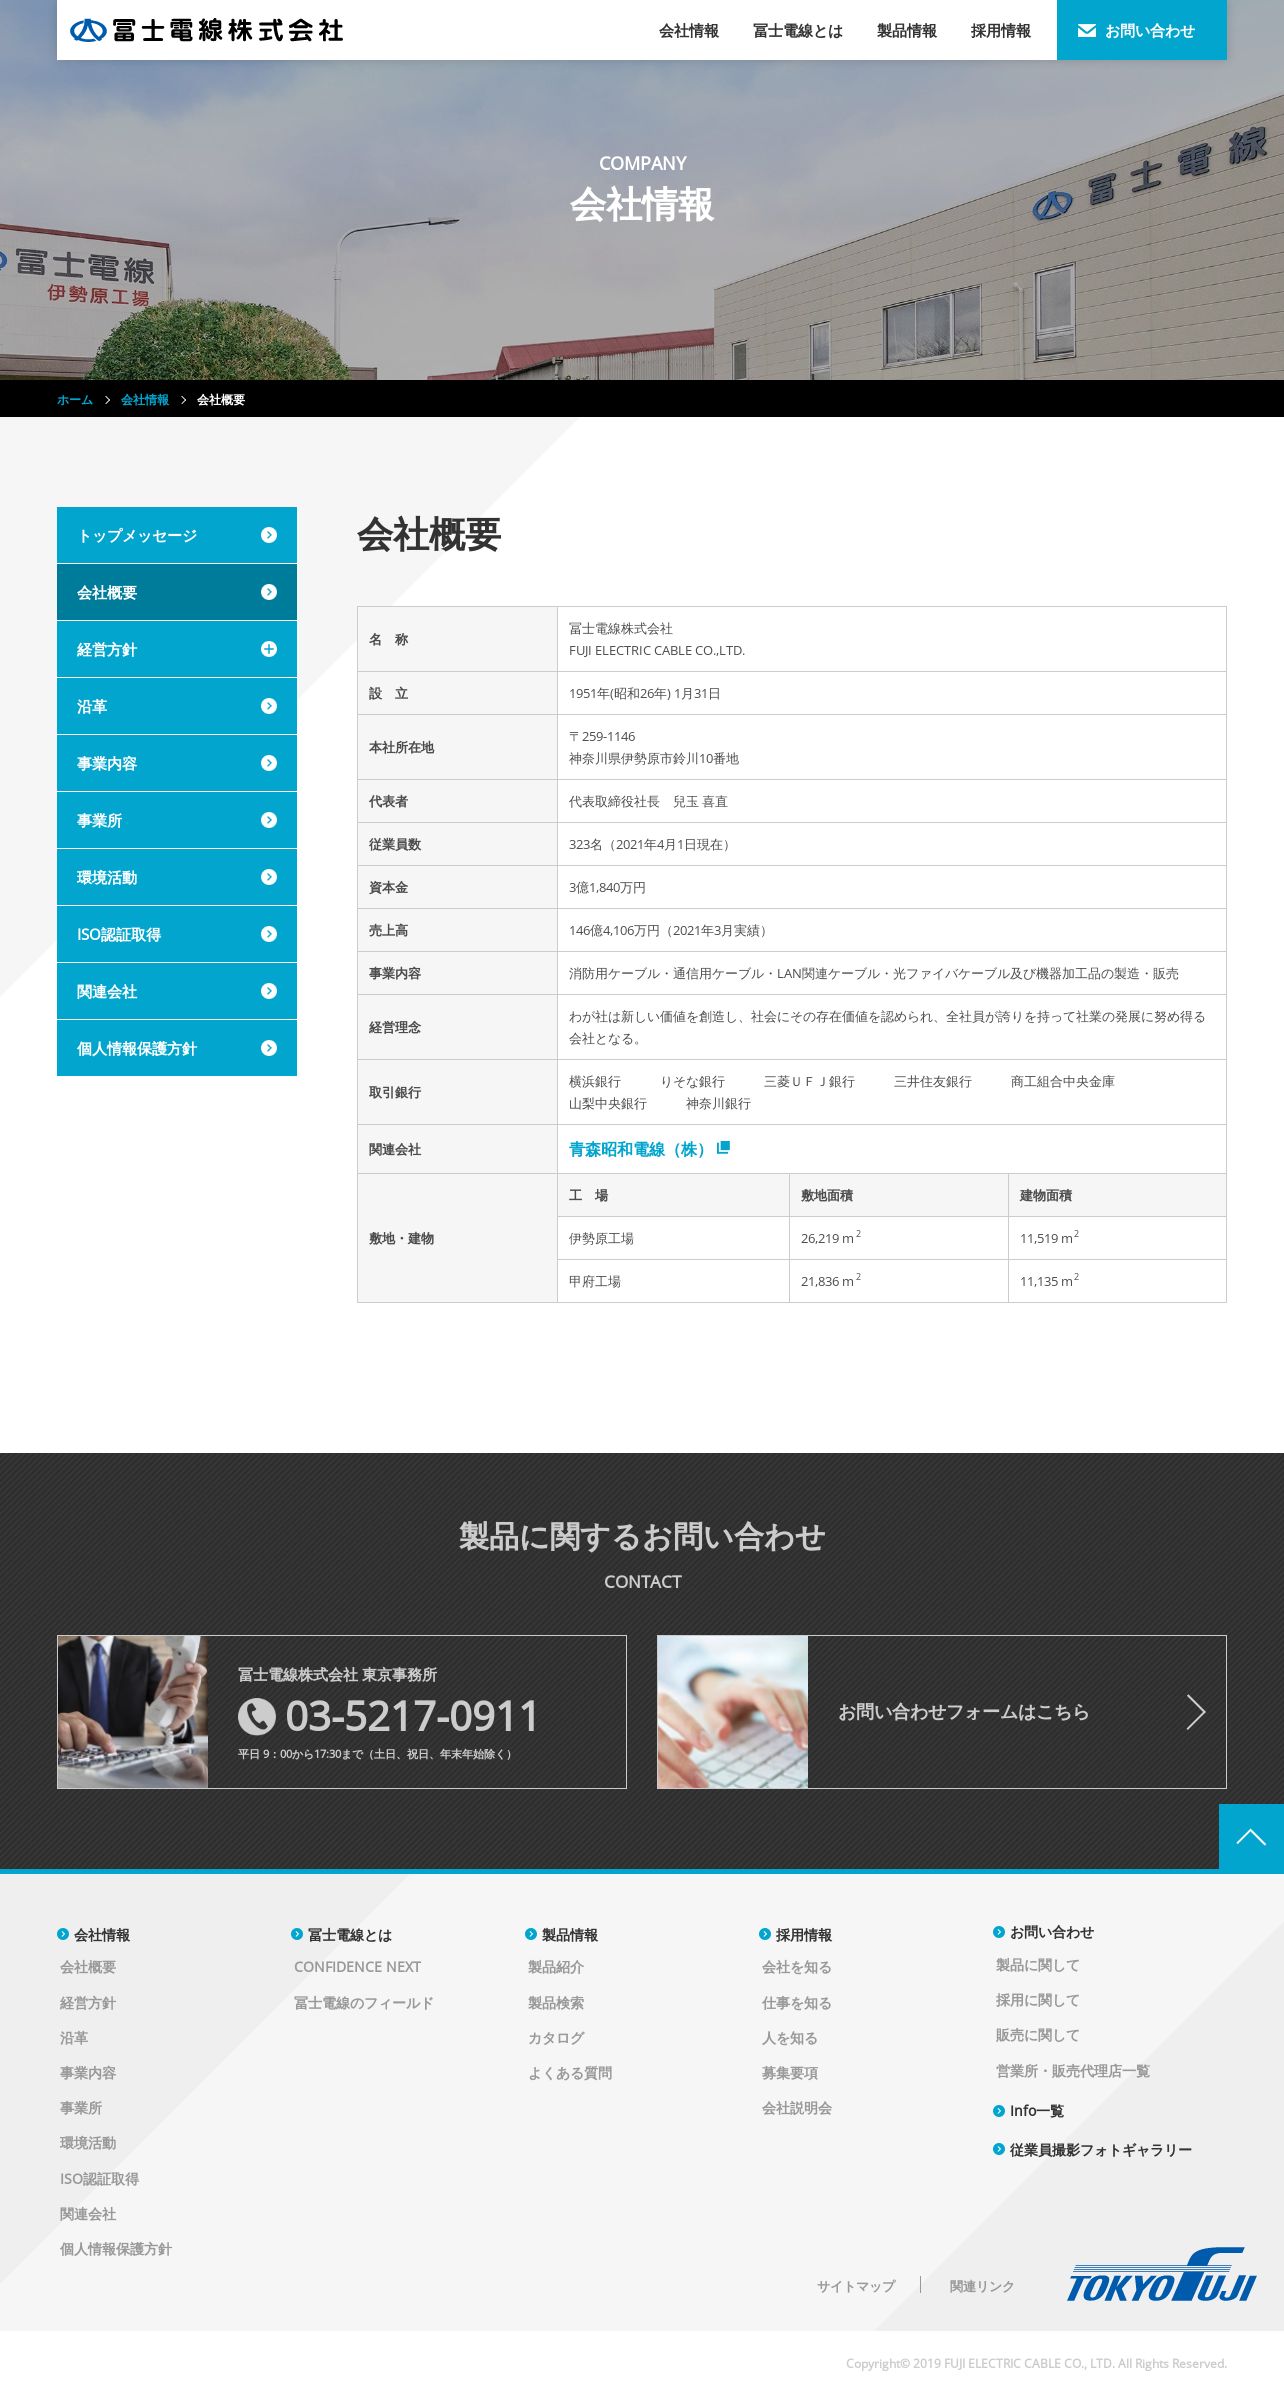The image size is (1284, 2395).
Task: Open footer link 環境活動
Action: click(x=88, y=2143)
